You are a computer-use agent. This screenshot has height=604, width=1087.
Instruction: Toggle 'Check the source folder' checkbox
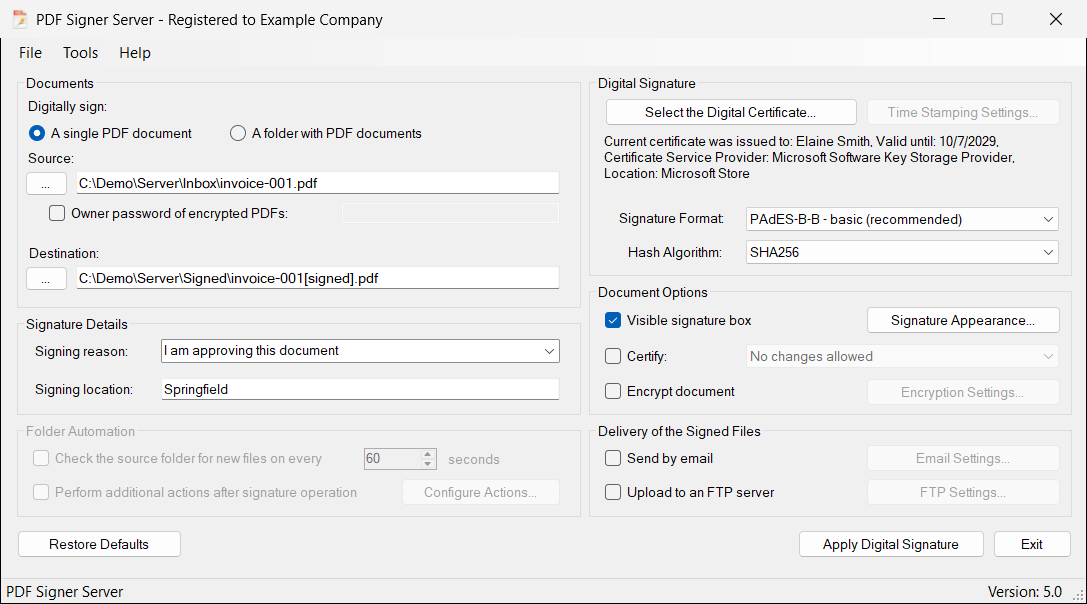[x=41, y=458]
